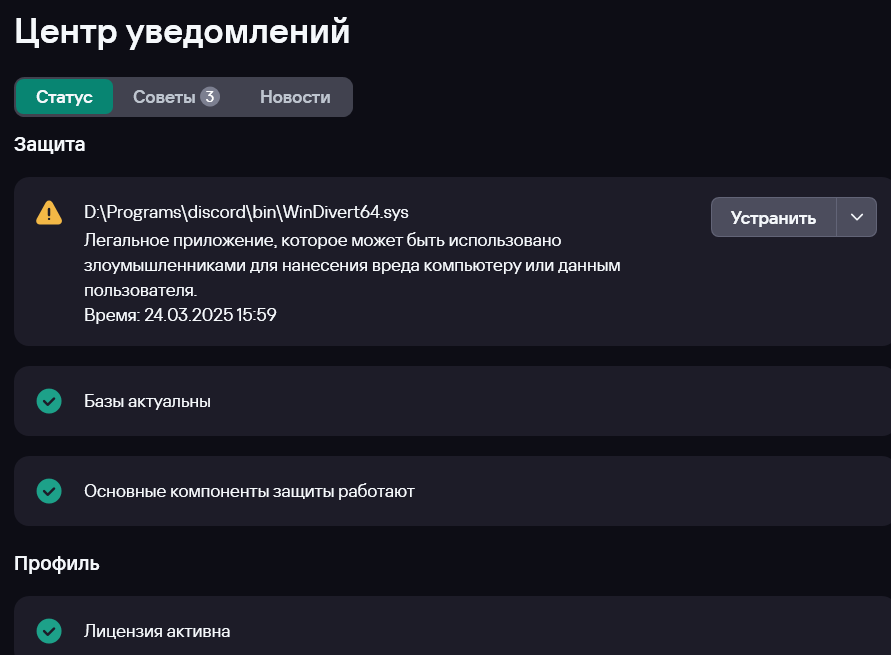Click the Центр уведомлений heading
This screenshot has height=655, width=891.
pyautogui.click(x=182, y=31)
